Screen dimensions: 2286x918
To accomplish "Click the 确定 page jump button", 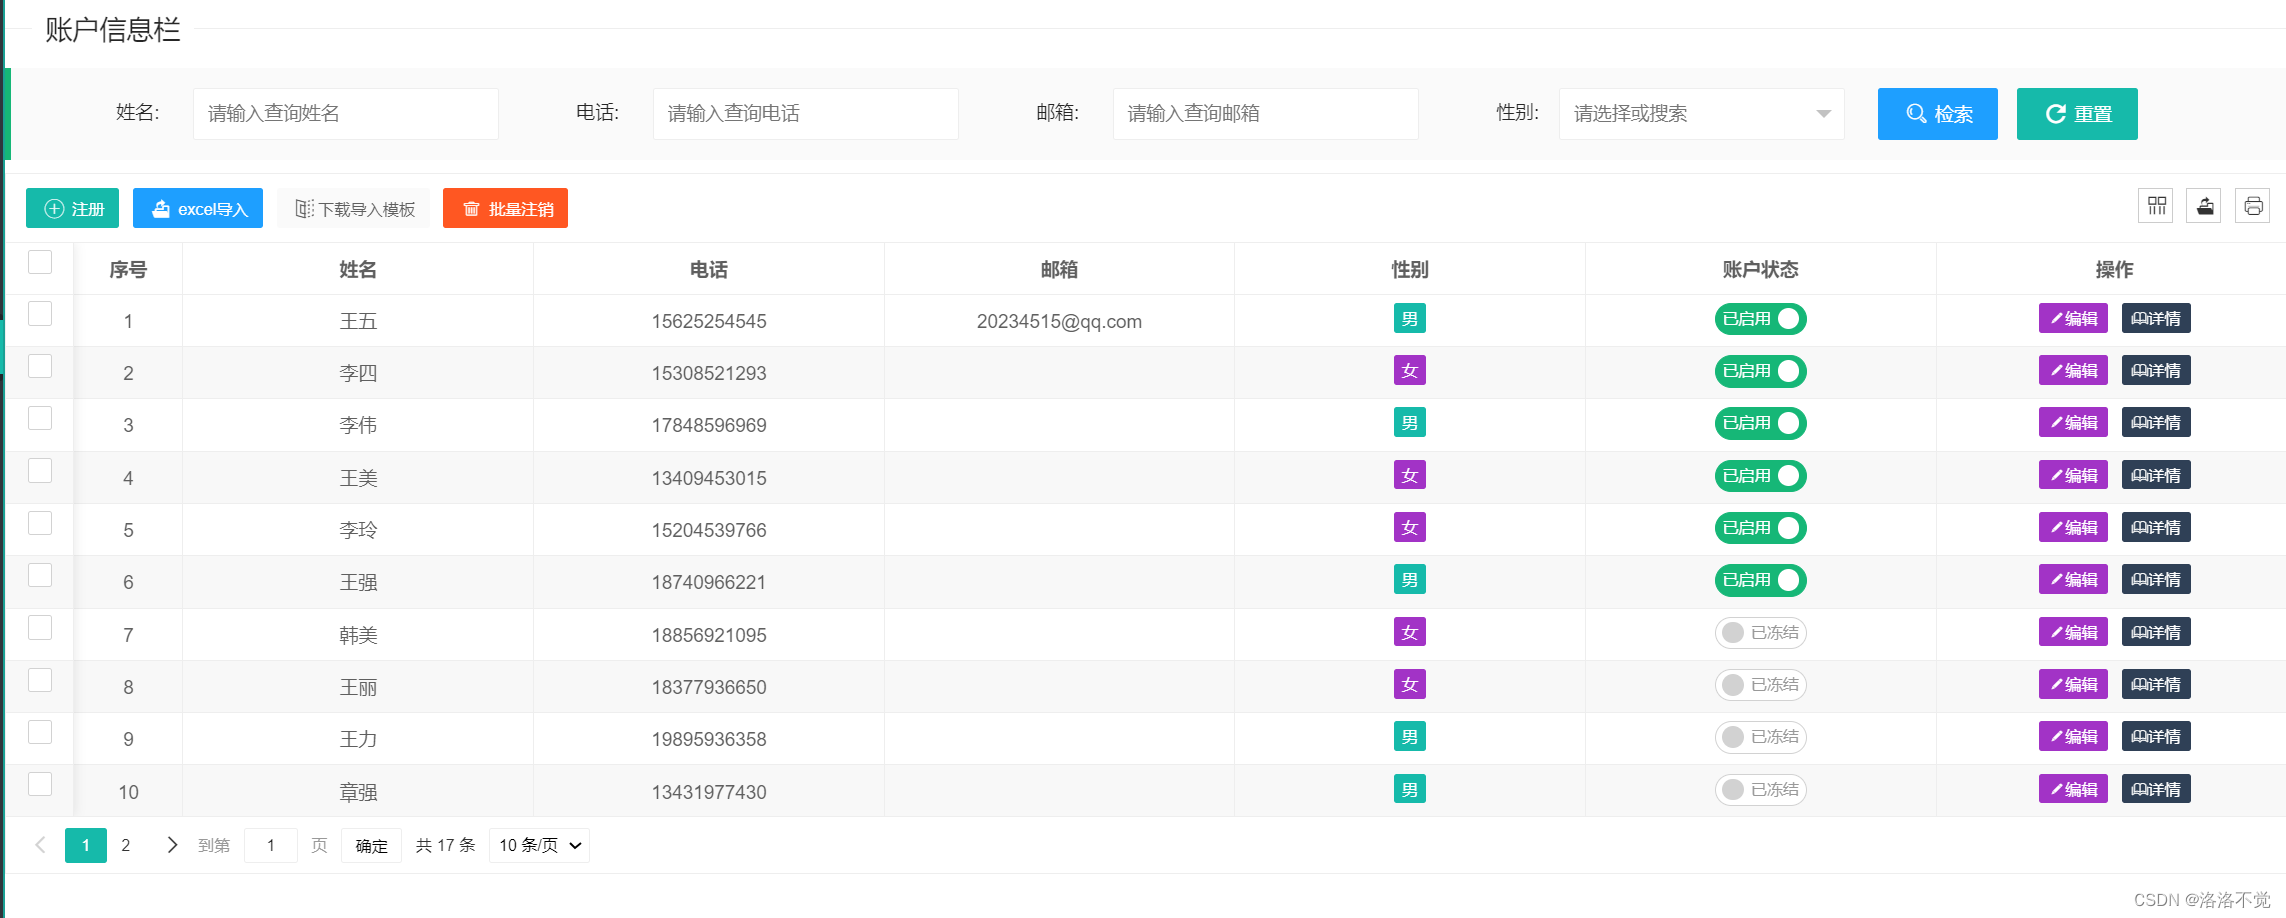I will 371,845.
